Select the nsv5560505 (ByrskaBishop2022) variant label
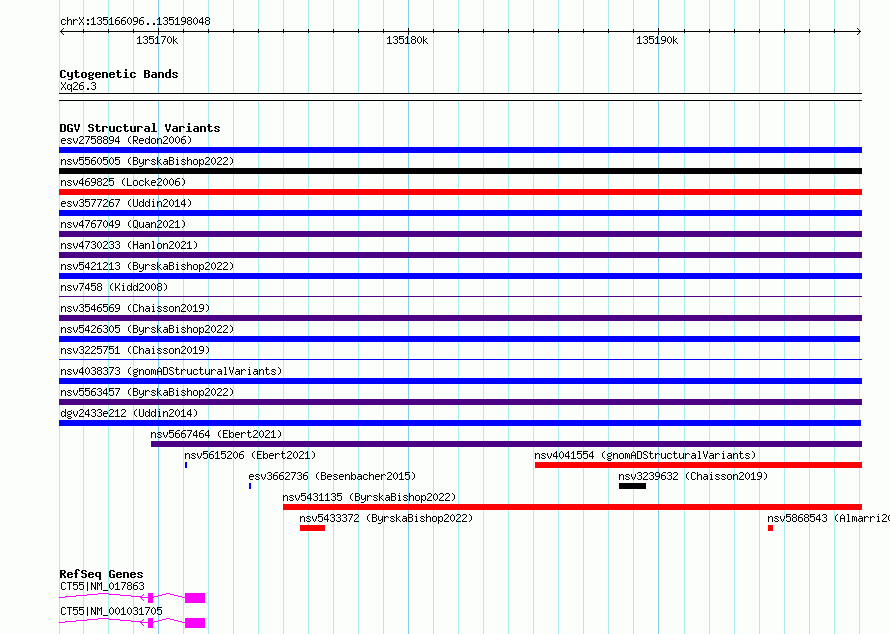Screen dimensions: 890x634 click(x=146, y=161)
